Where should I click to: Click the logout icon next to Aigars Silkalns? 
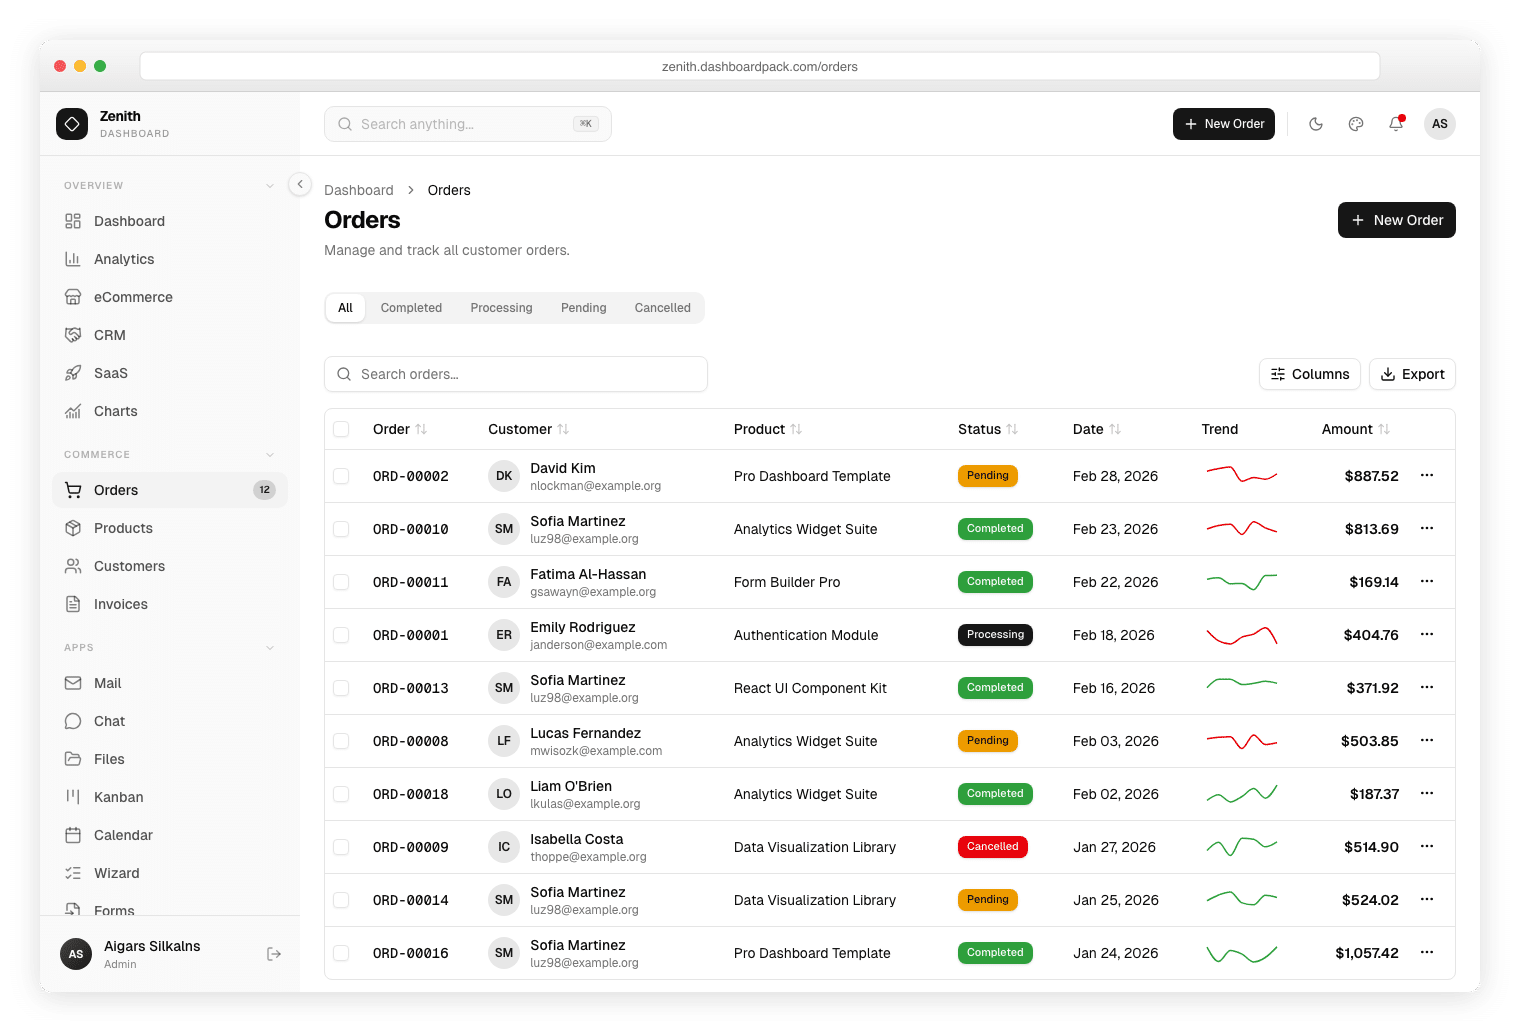coord(273,954)
